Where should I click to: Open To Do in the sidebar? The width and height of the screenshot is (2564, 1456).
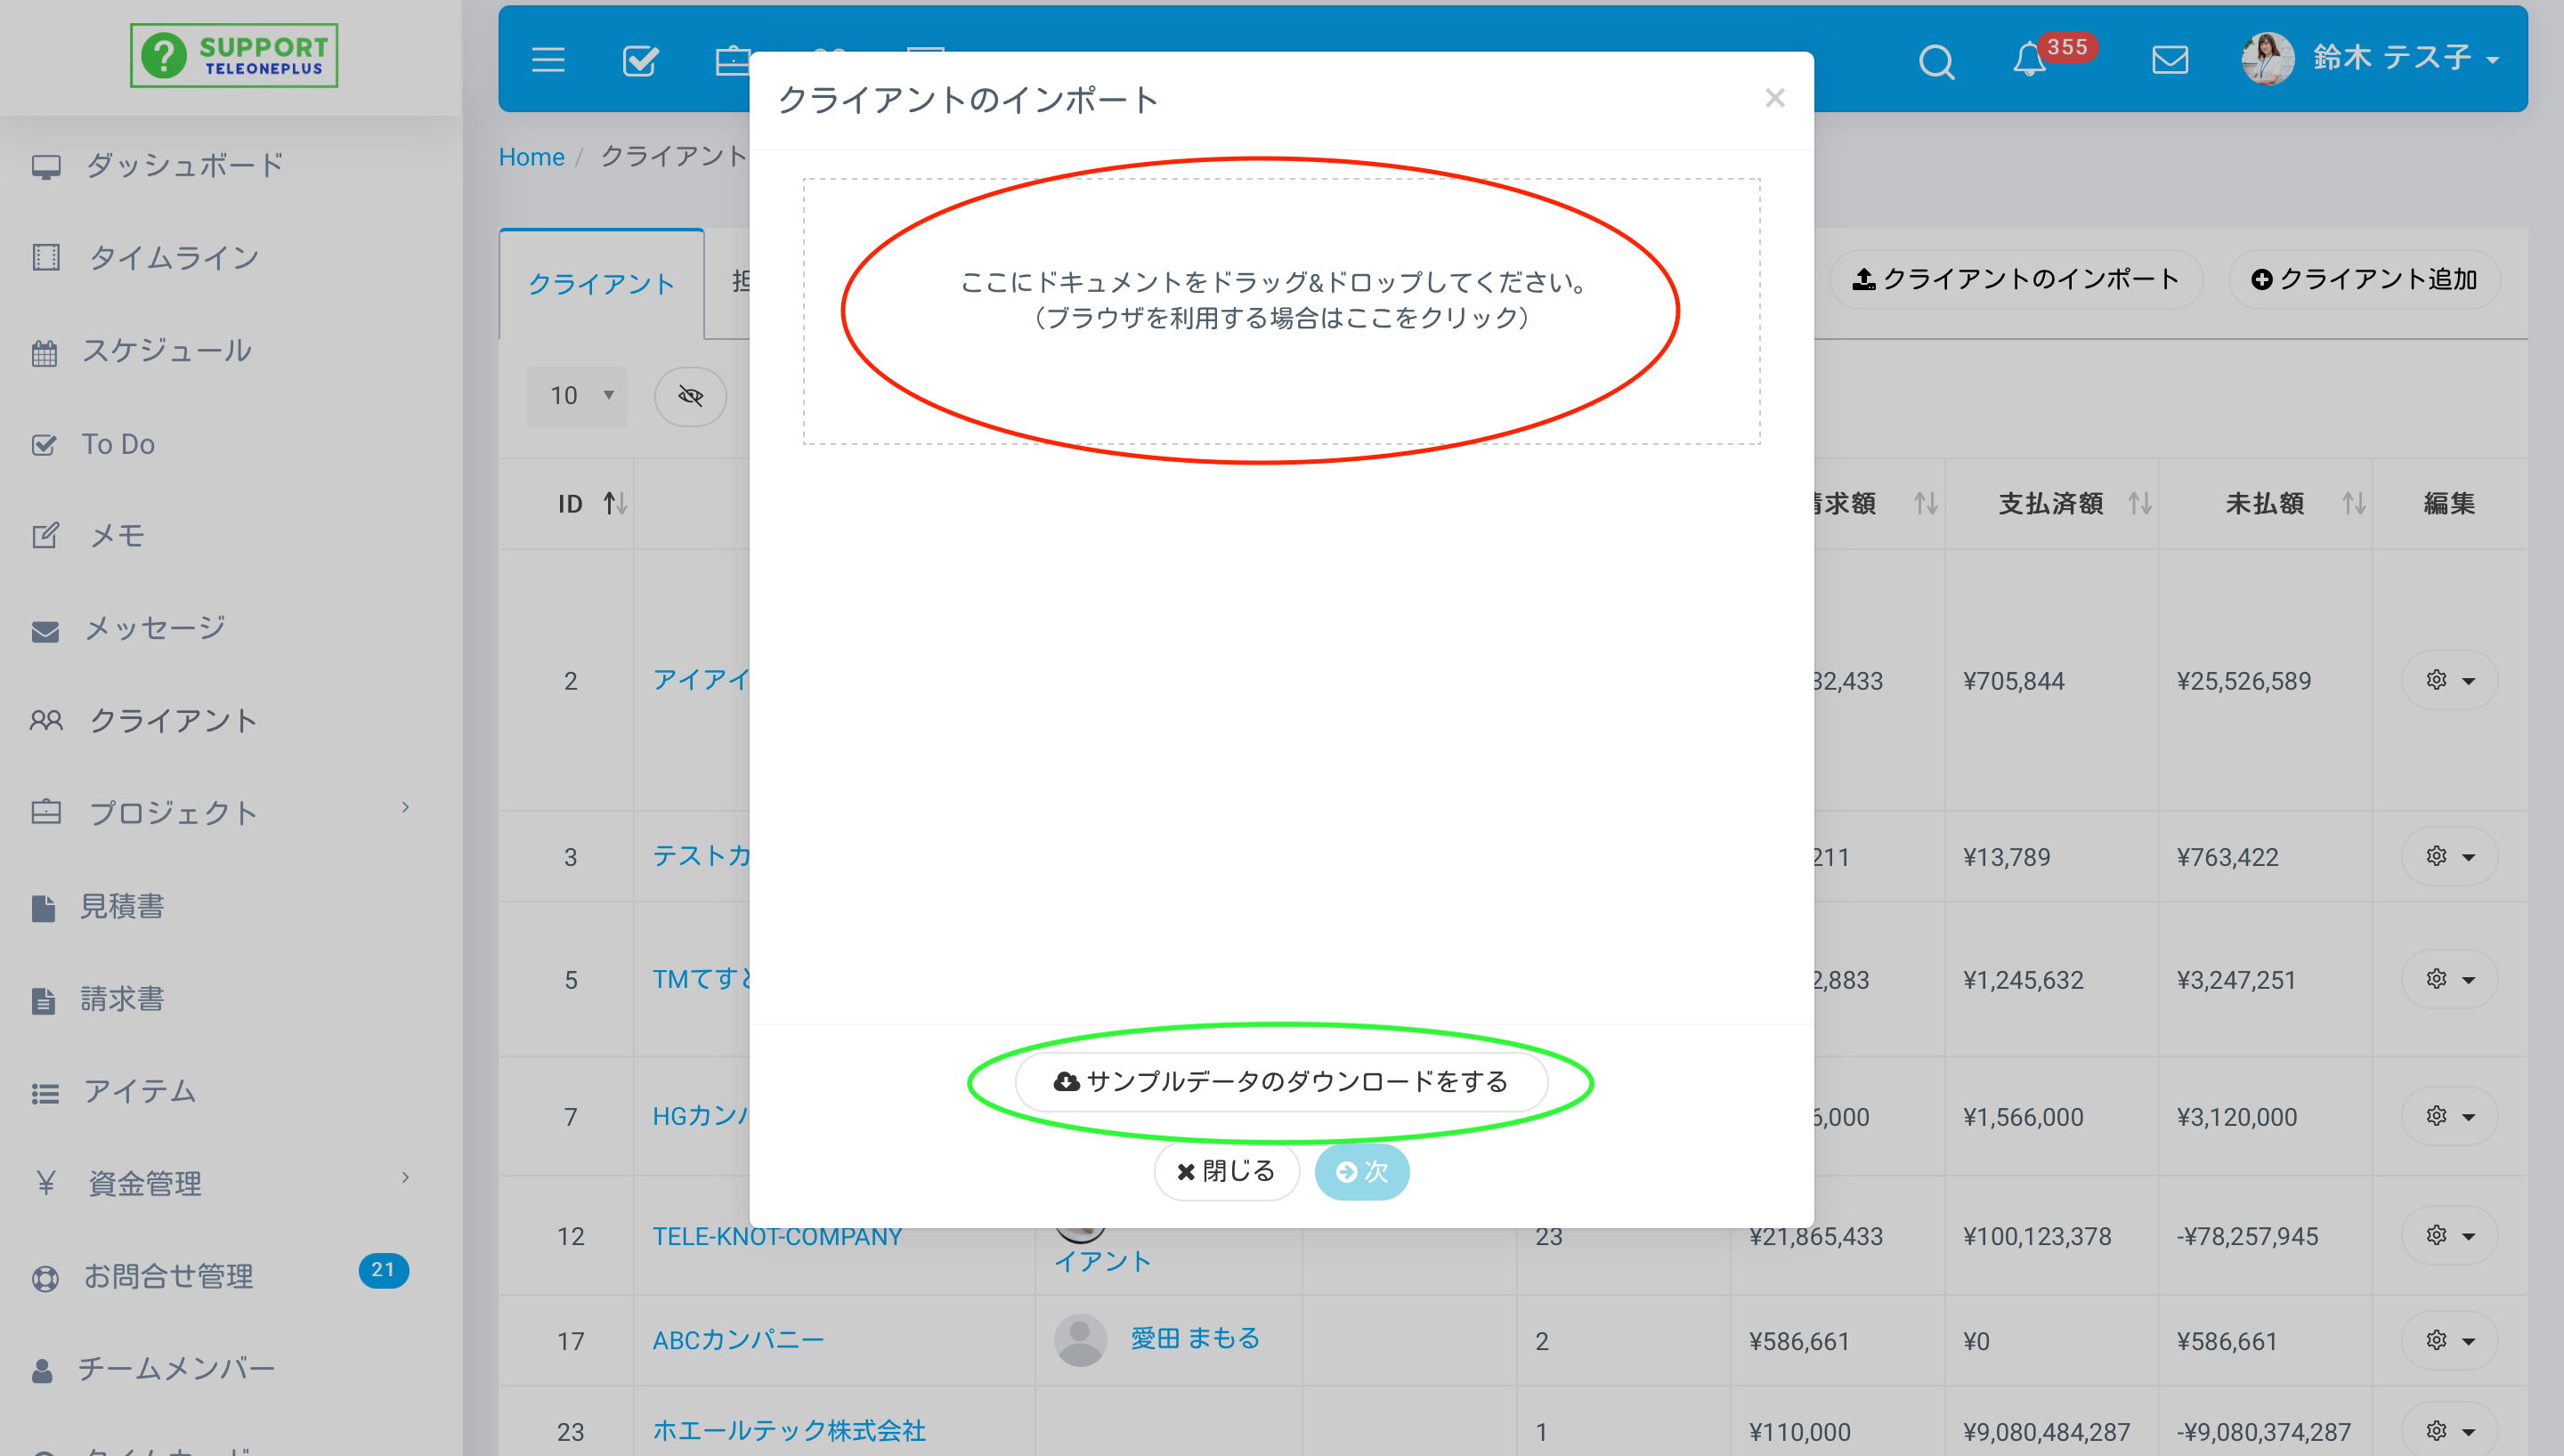point(118,443)
